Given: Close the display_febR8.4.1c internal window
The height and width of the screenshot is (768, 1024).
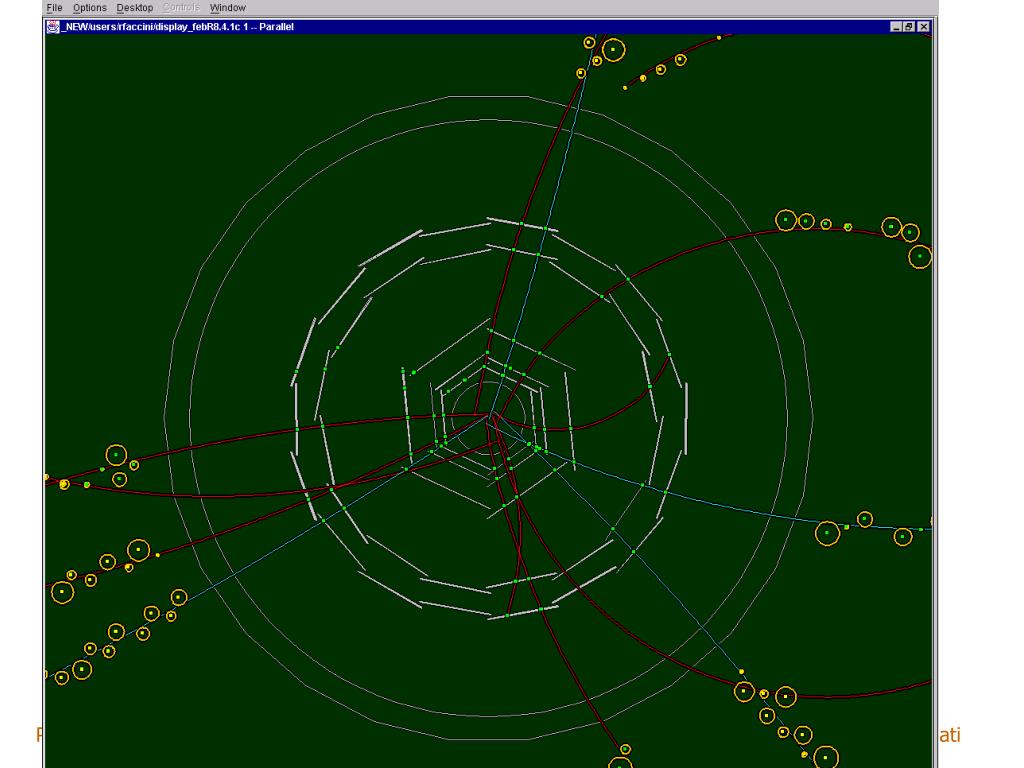Looking at the screenshot, I should point(923,27).
